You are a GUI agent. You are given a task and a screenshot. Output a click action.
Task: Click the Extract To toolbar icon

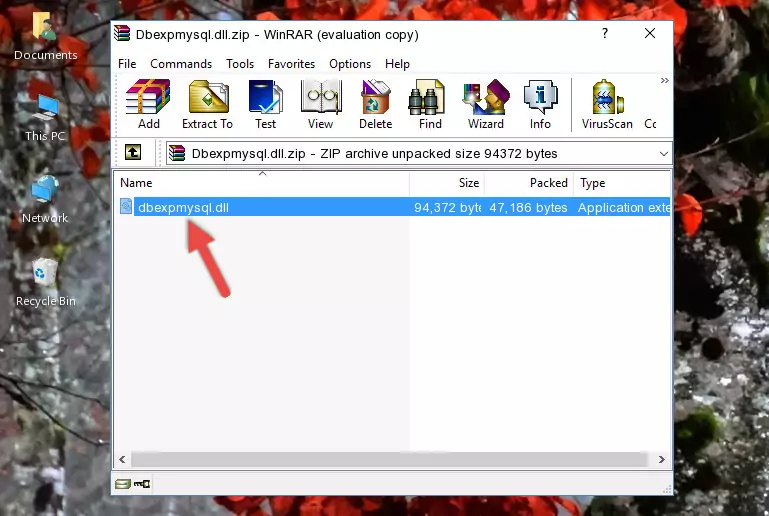(x=207, y=104)
